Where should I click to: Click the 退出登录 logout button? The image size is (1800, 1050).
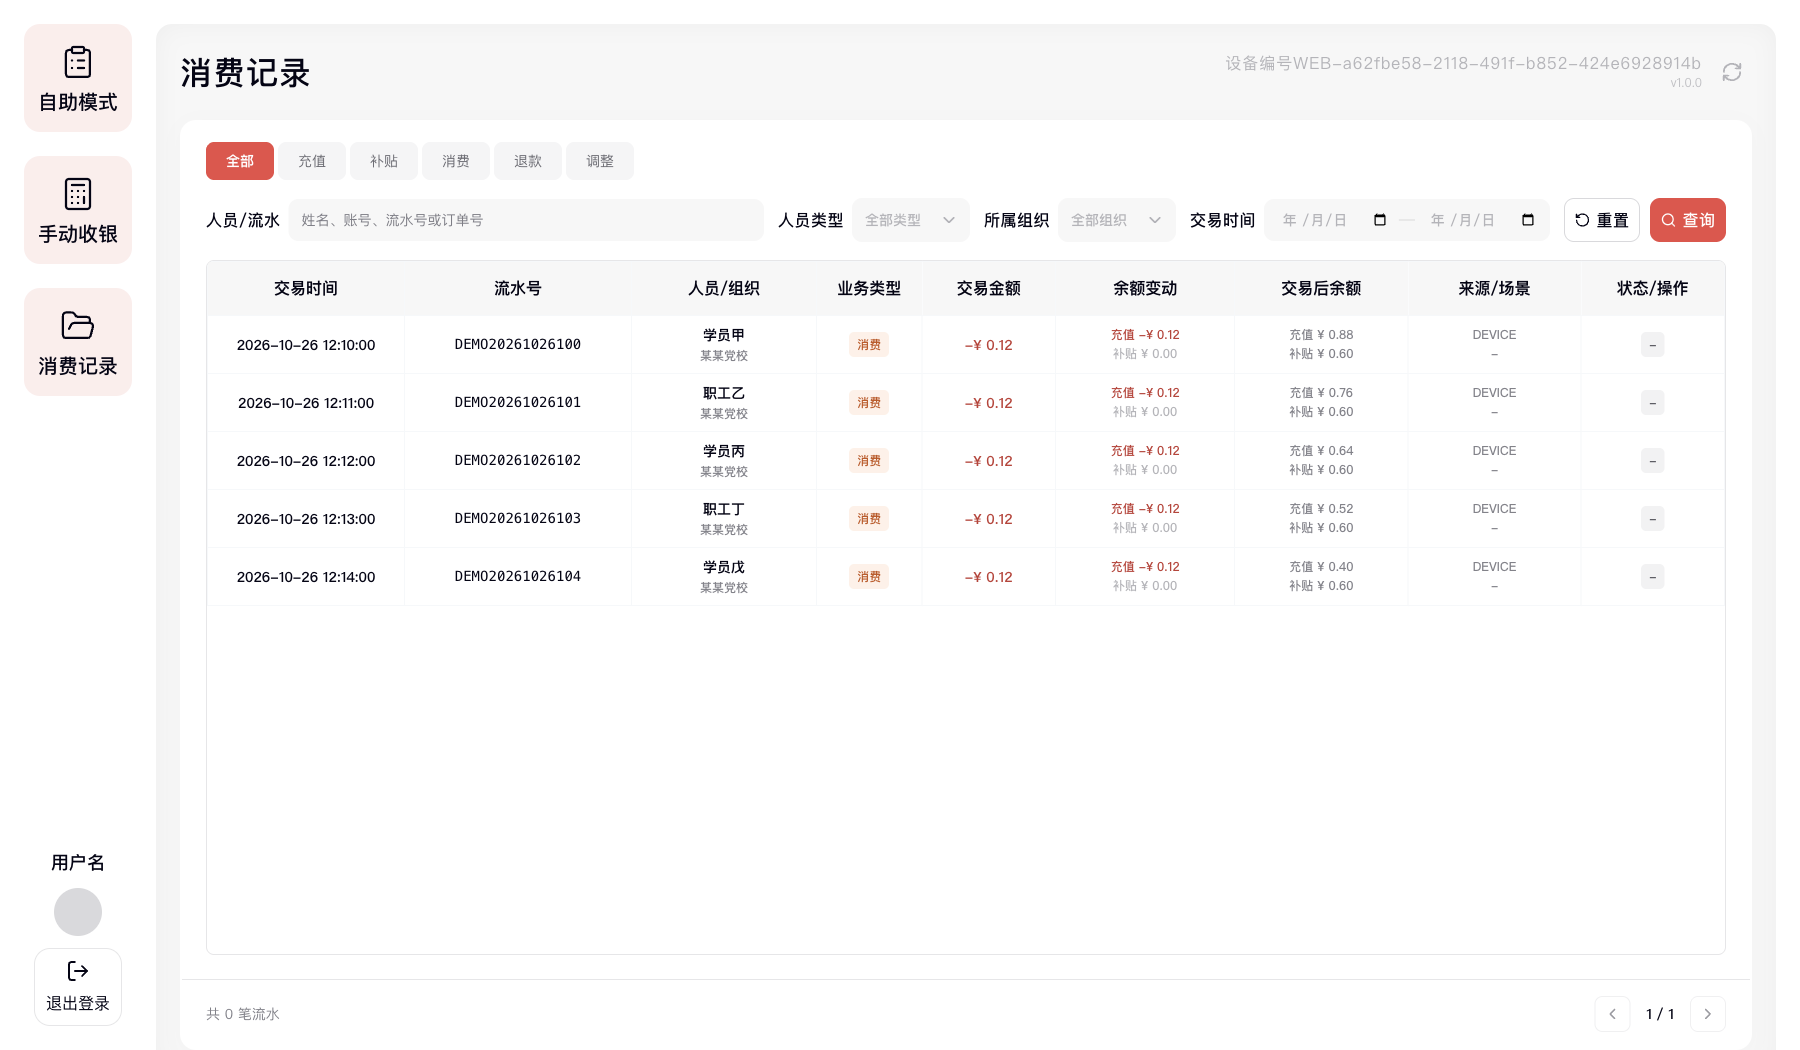(78, 987)
